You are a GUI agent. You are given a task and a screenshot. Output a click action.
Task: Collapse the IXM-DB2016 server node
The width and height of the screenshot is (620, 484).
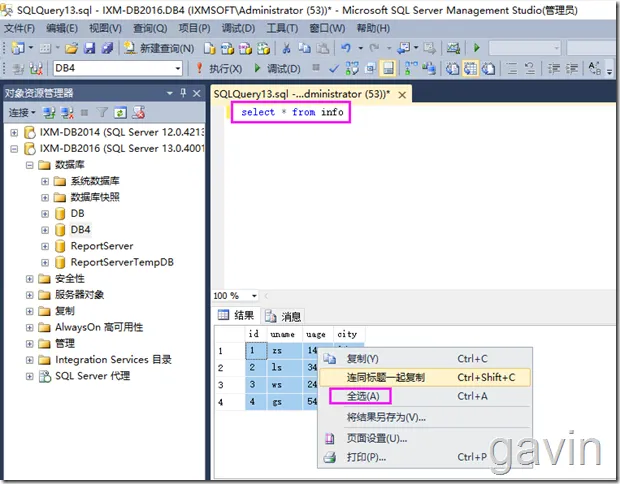click(x=14, y=149)
